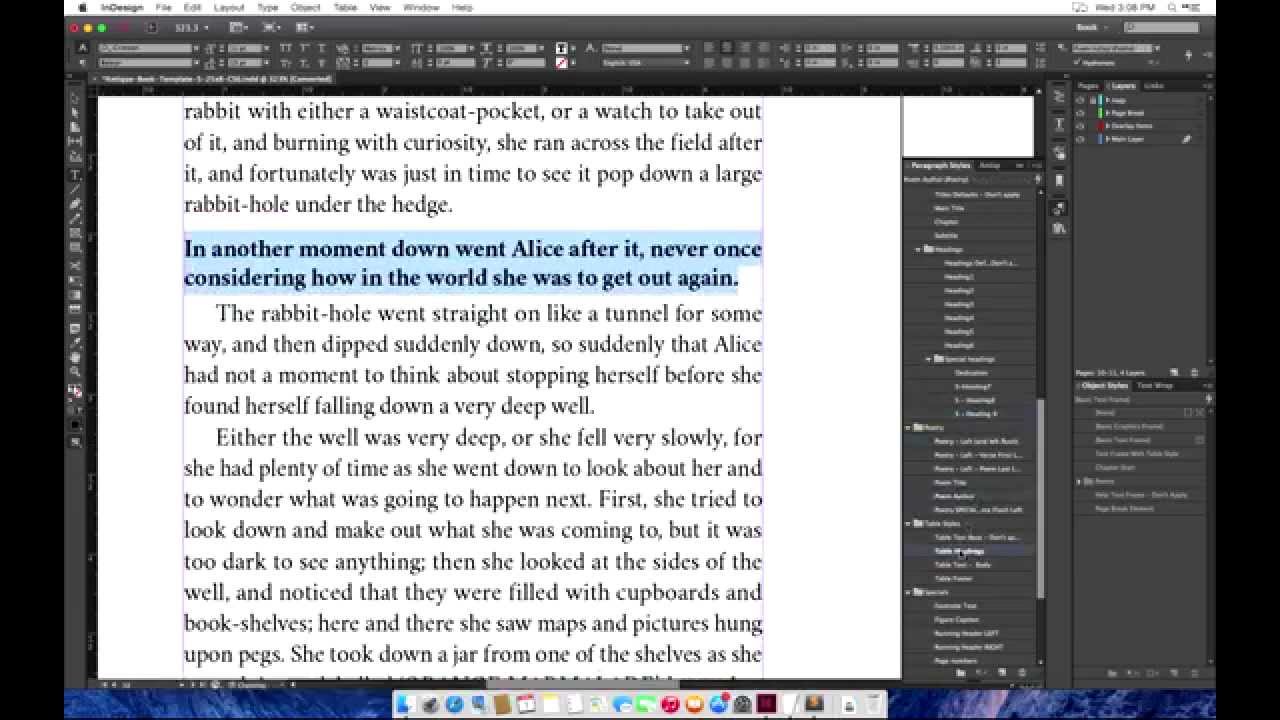This screenshot has height=720, width=1280.
Task: Collapse the Headings style group
Action: tap(918, 249)
